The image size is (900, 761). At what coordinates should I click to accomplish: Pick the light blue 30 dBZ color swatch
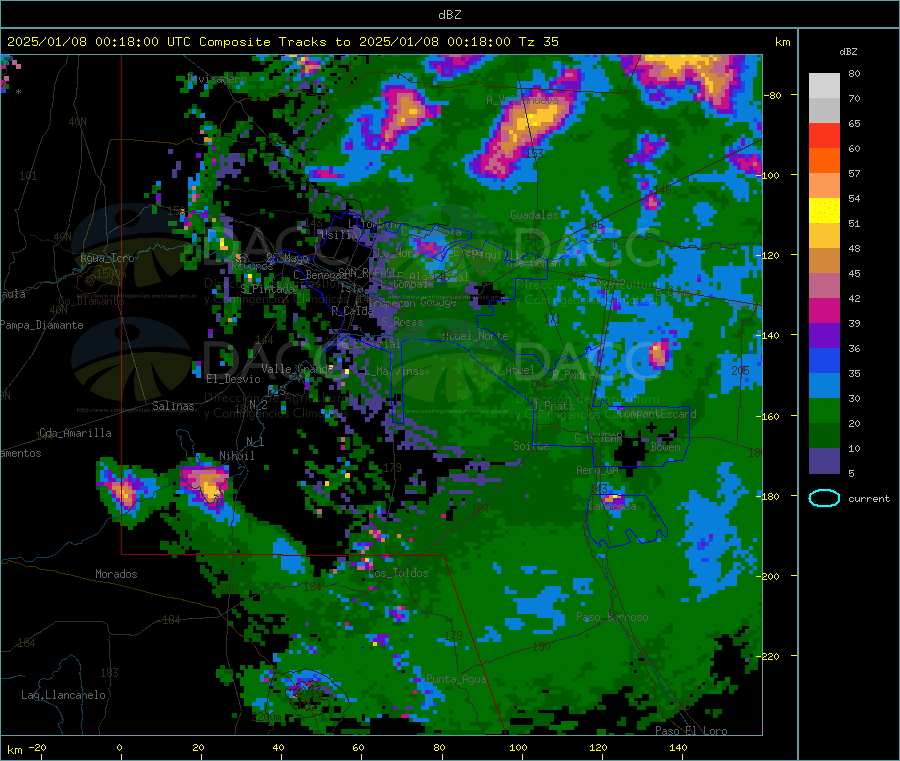[x=824, y=385]
